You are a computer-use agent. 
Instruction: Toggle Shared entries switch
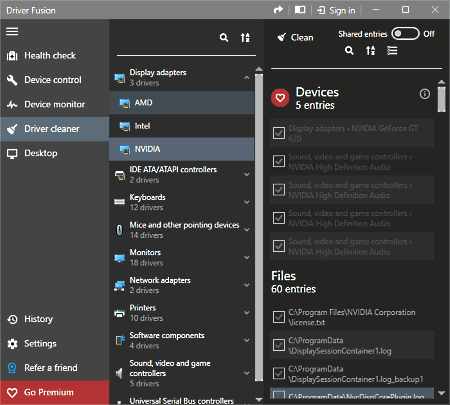[x=405, y=34]
